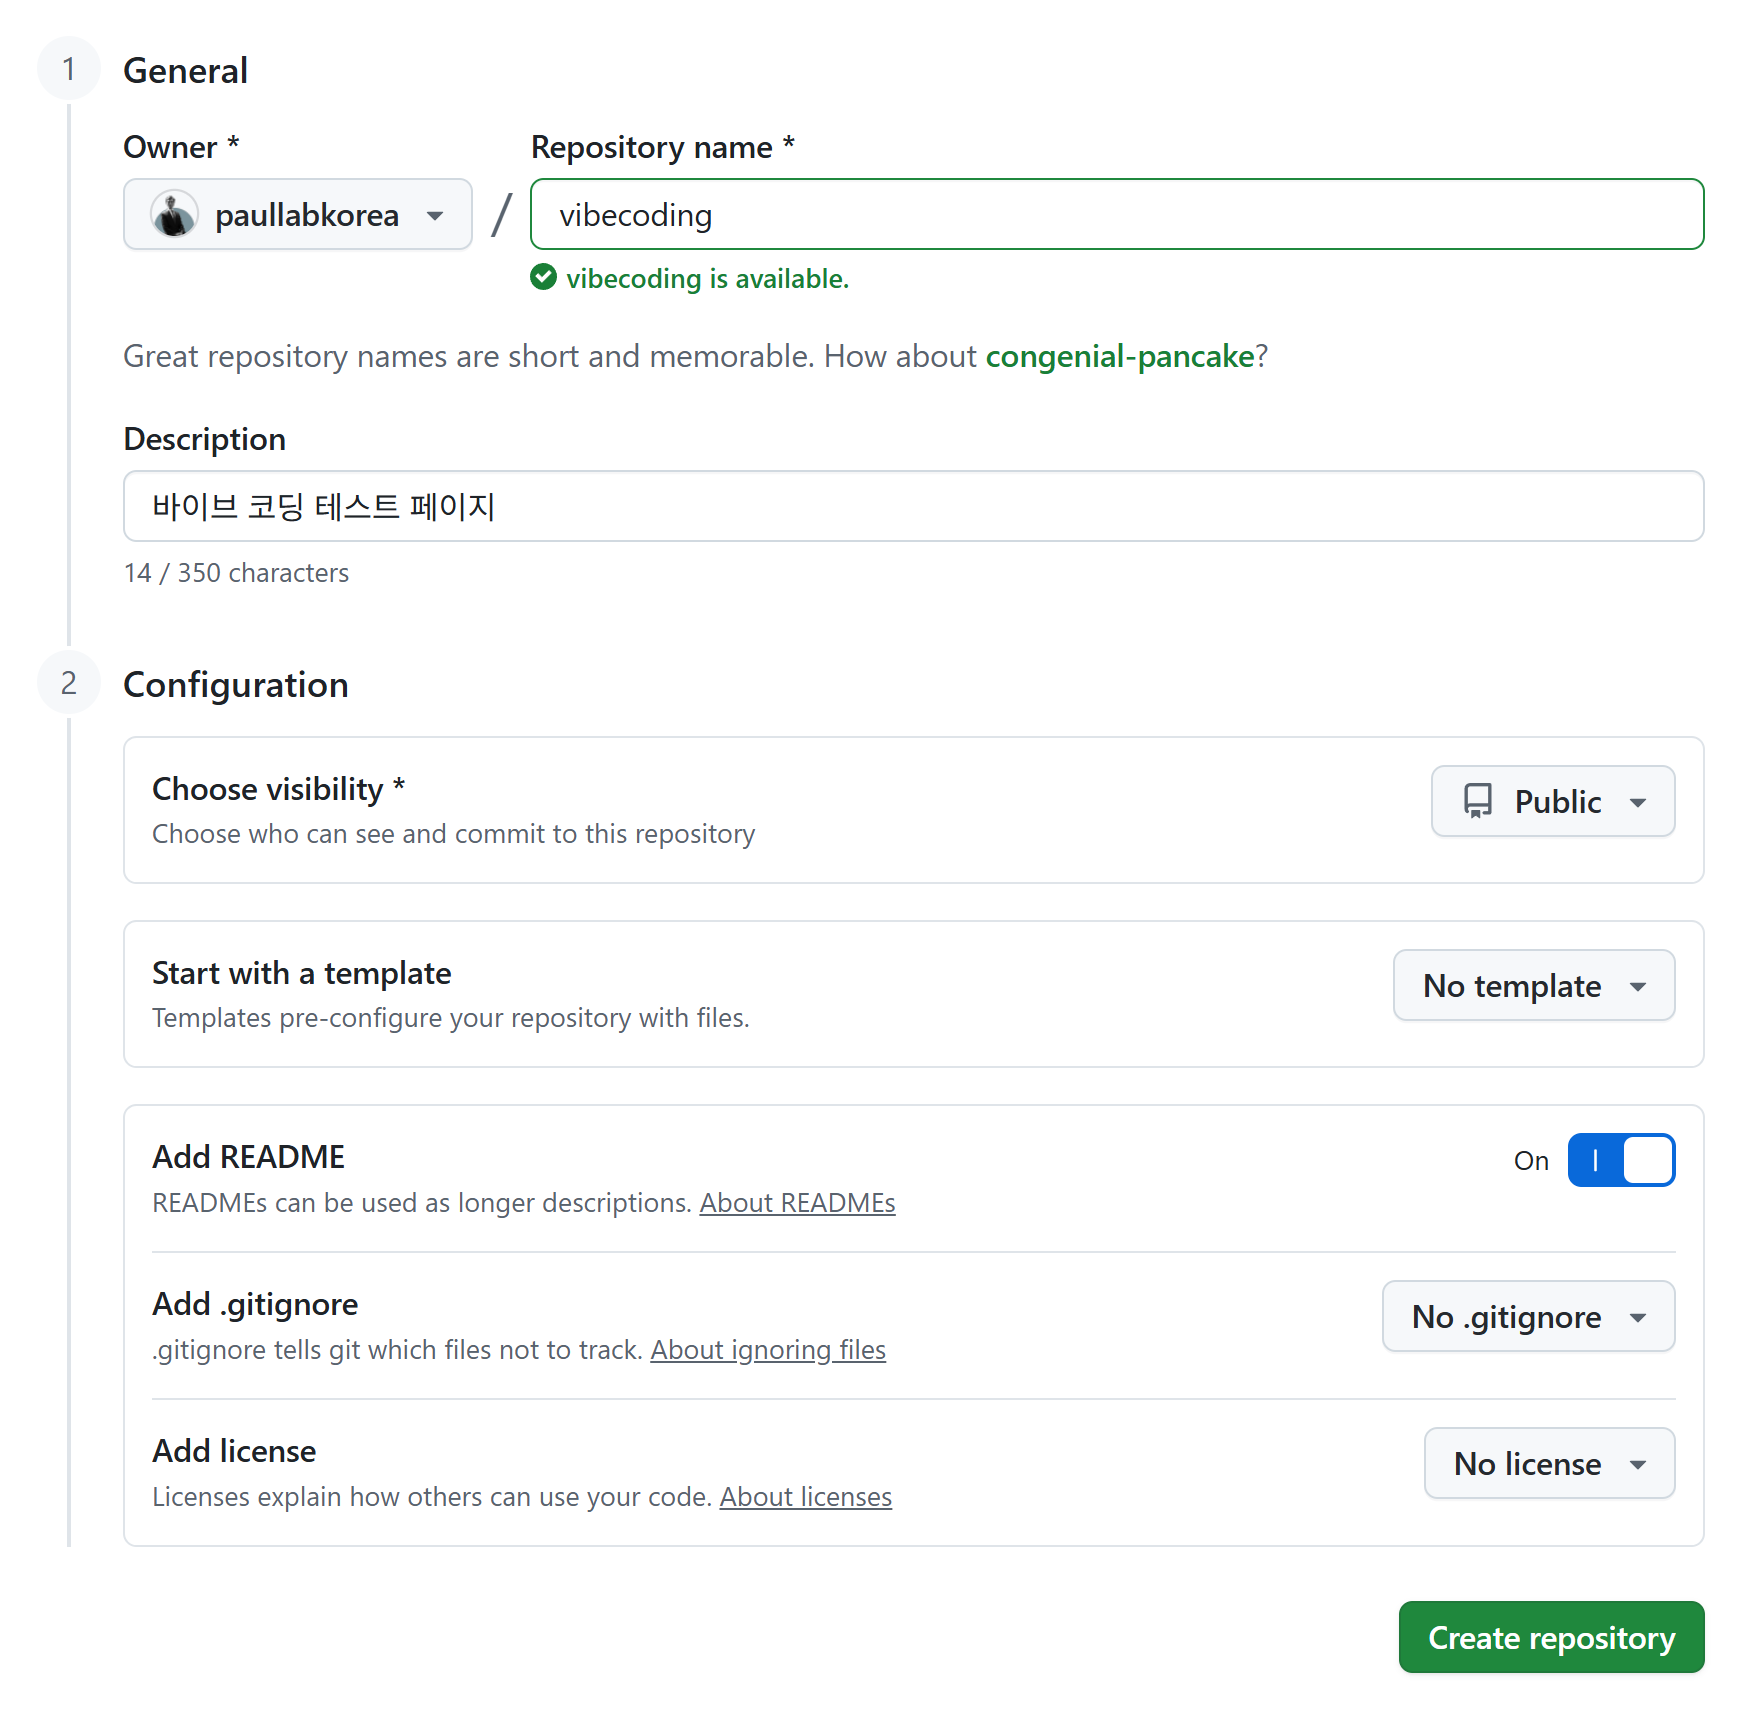Click the caret arrow on No license button
1748x1710 pixels.
(1637, 1464)
